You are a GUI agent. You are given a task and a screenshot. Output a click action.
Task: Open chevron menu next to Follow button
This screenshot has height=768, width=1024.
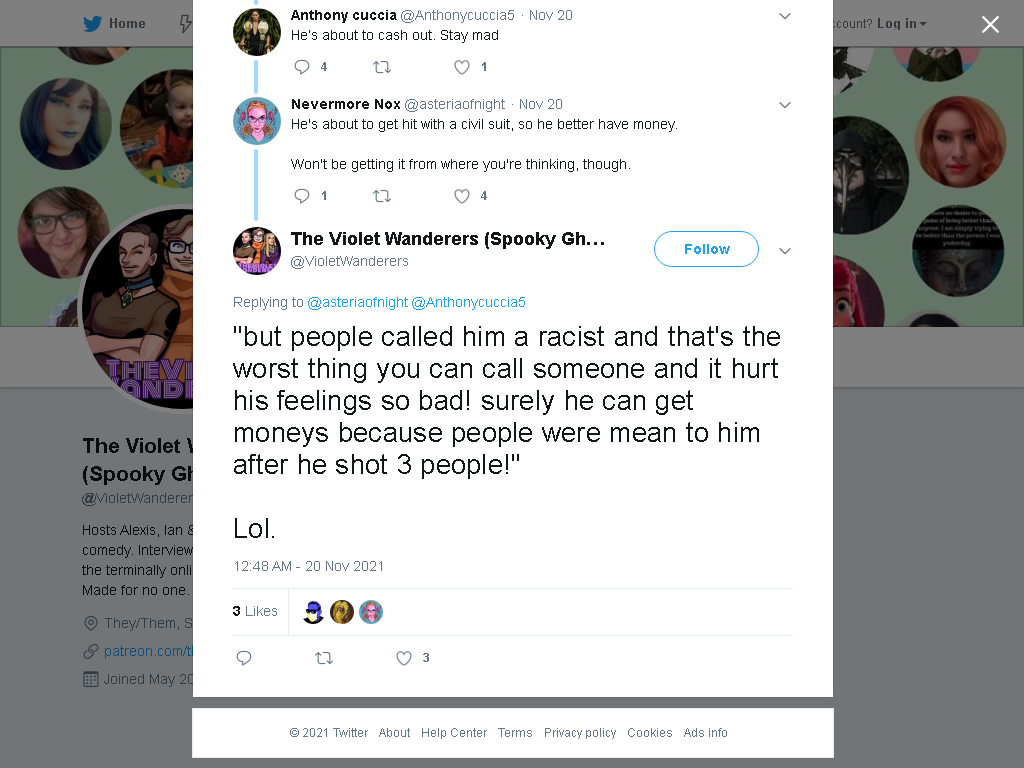pos(785,251)
